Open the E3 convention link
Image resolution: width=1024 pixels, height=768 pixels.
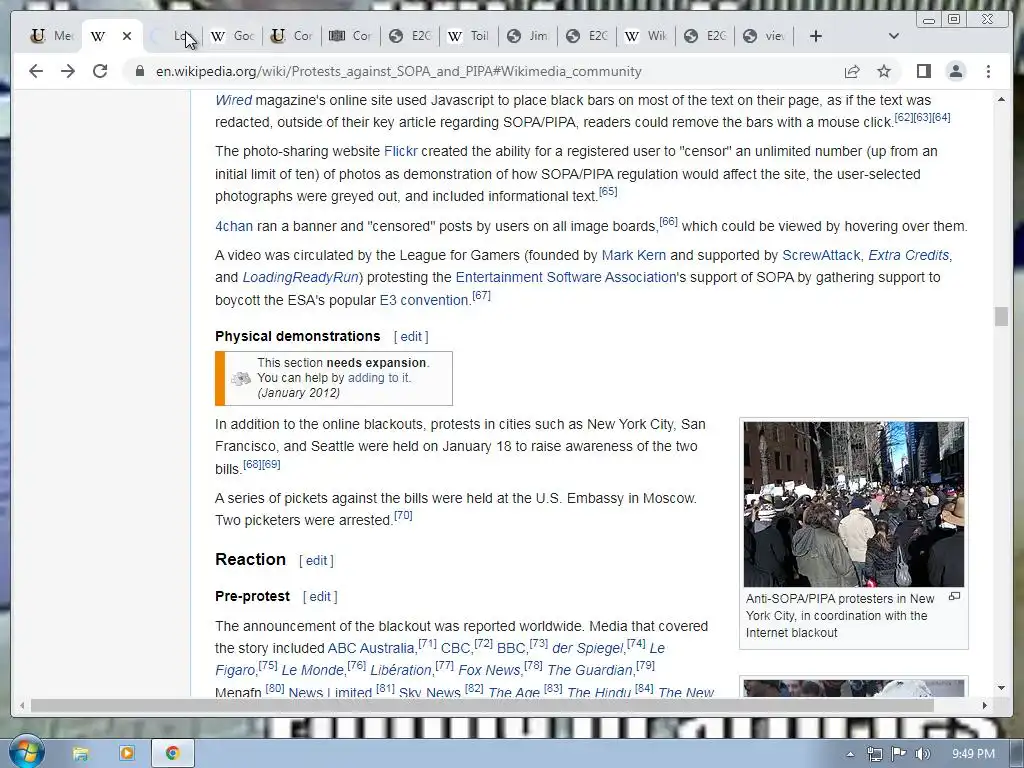424,300
